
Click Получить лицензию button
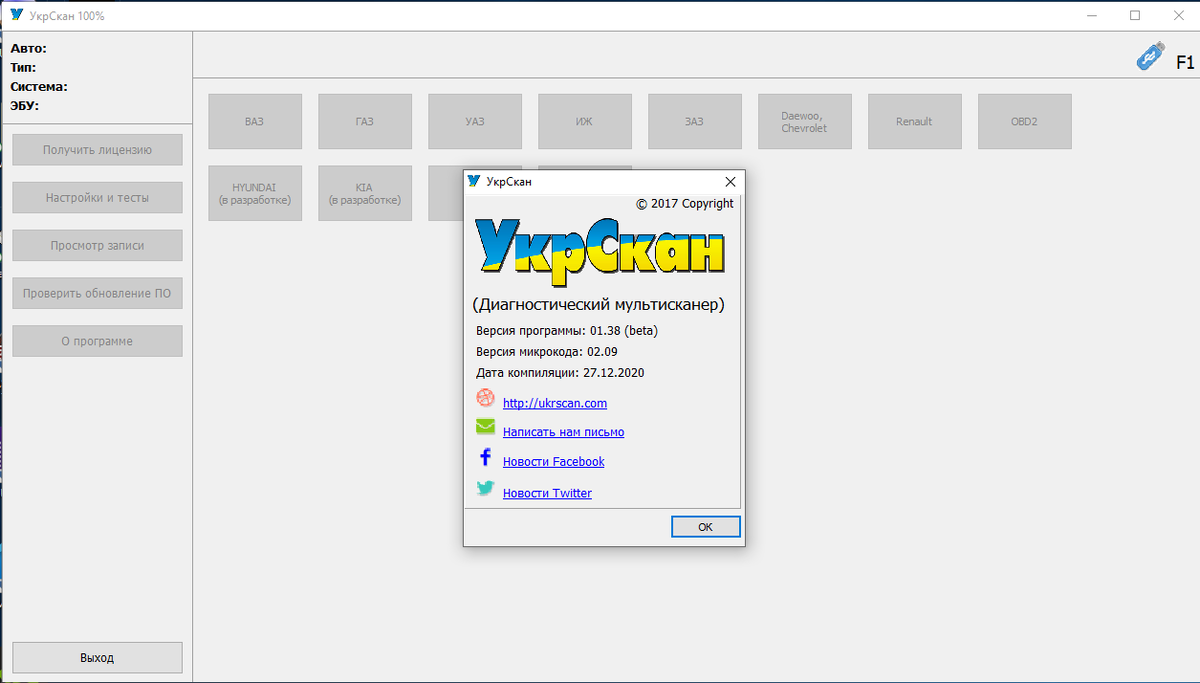(x=97, y=150)
